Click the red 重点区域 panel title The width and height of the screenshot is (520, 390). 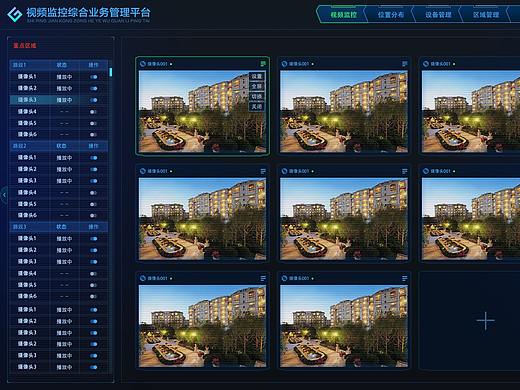25,45
